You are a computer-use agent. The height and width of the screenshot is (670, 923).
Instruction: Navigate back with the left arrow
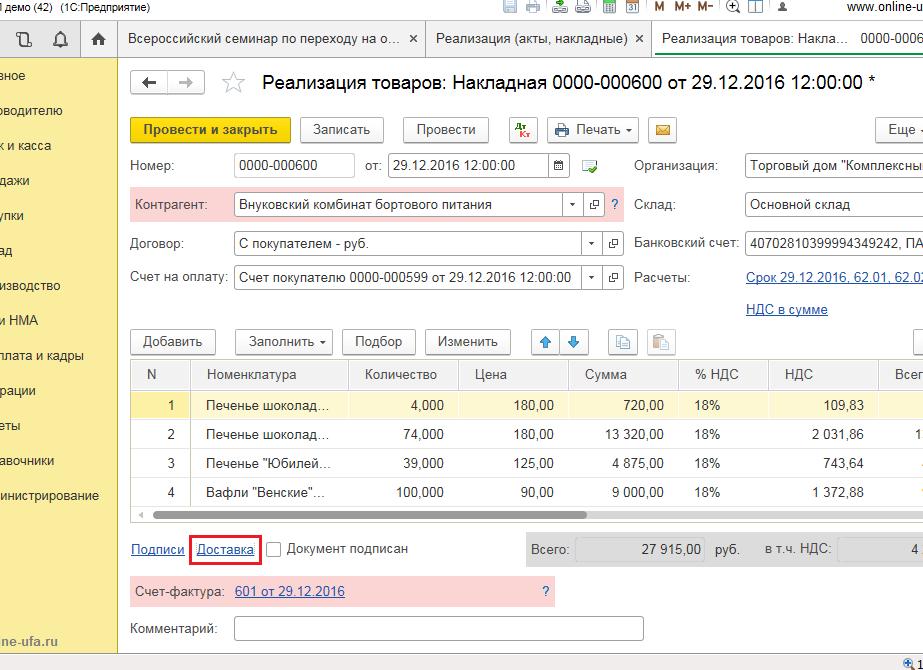[x=149, y=82]
